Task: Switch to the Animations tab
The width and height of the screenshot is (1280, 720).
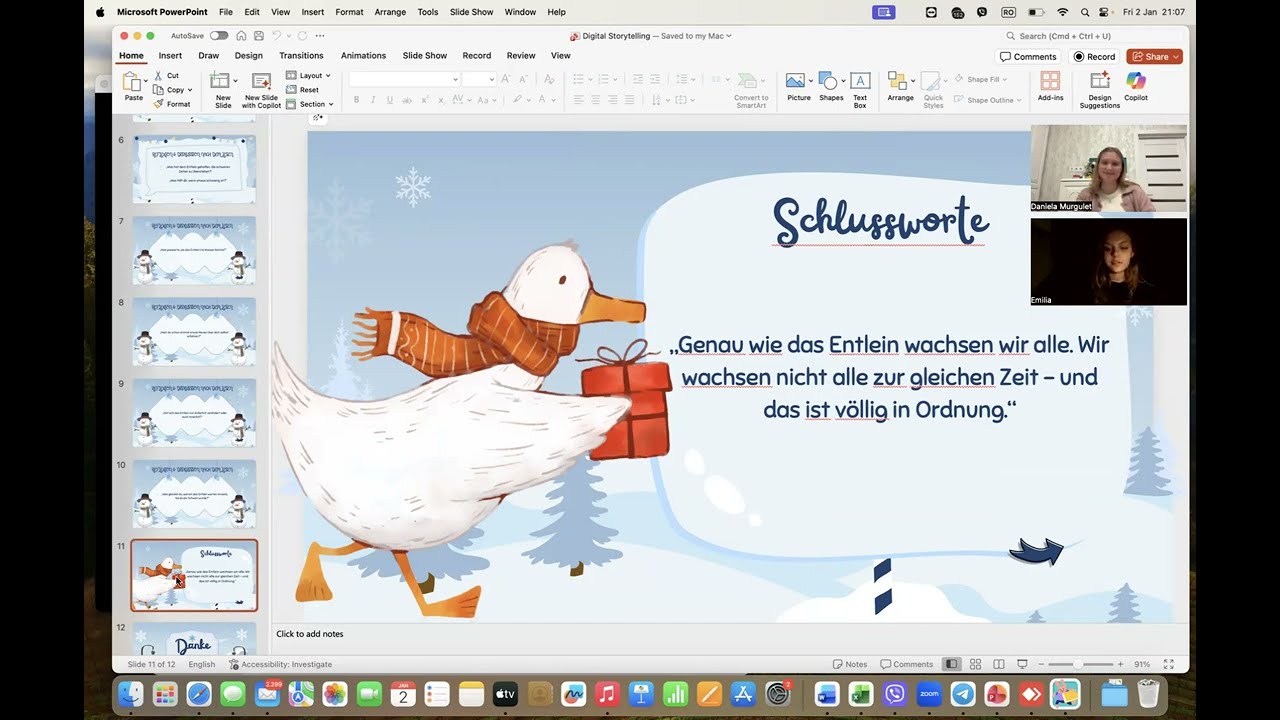Action: (363, 56)
